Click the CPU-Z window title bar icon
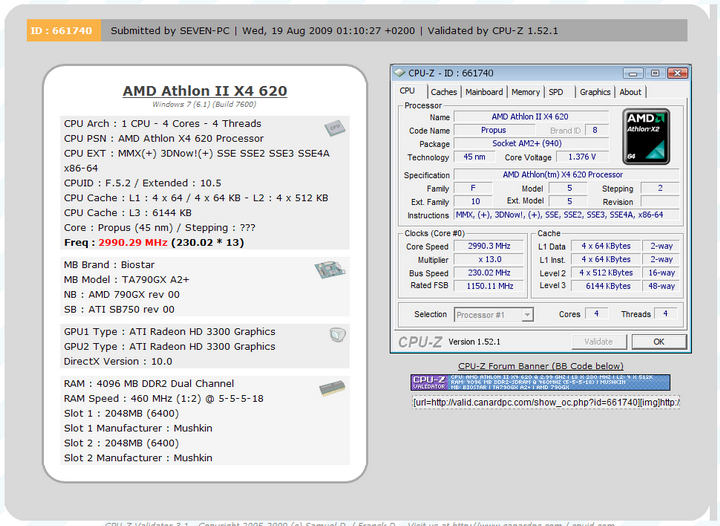The image size is (720, 526). pos(399,73)
